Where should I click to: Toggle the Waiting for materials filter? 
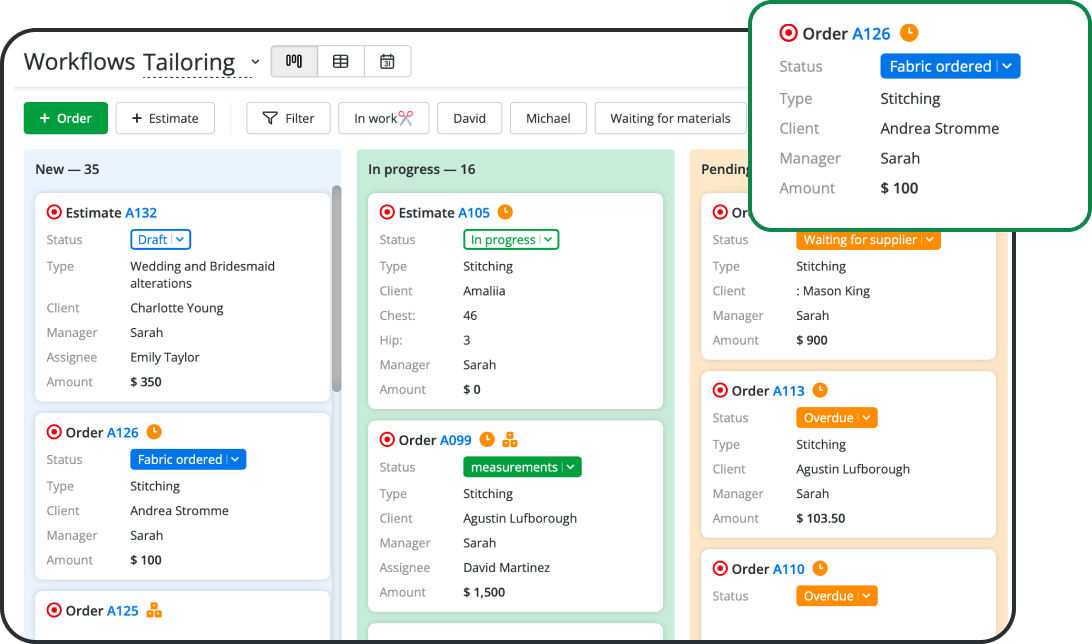(670, 118)
